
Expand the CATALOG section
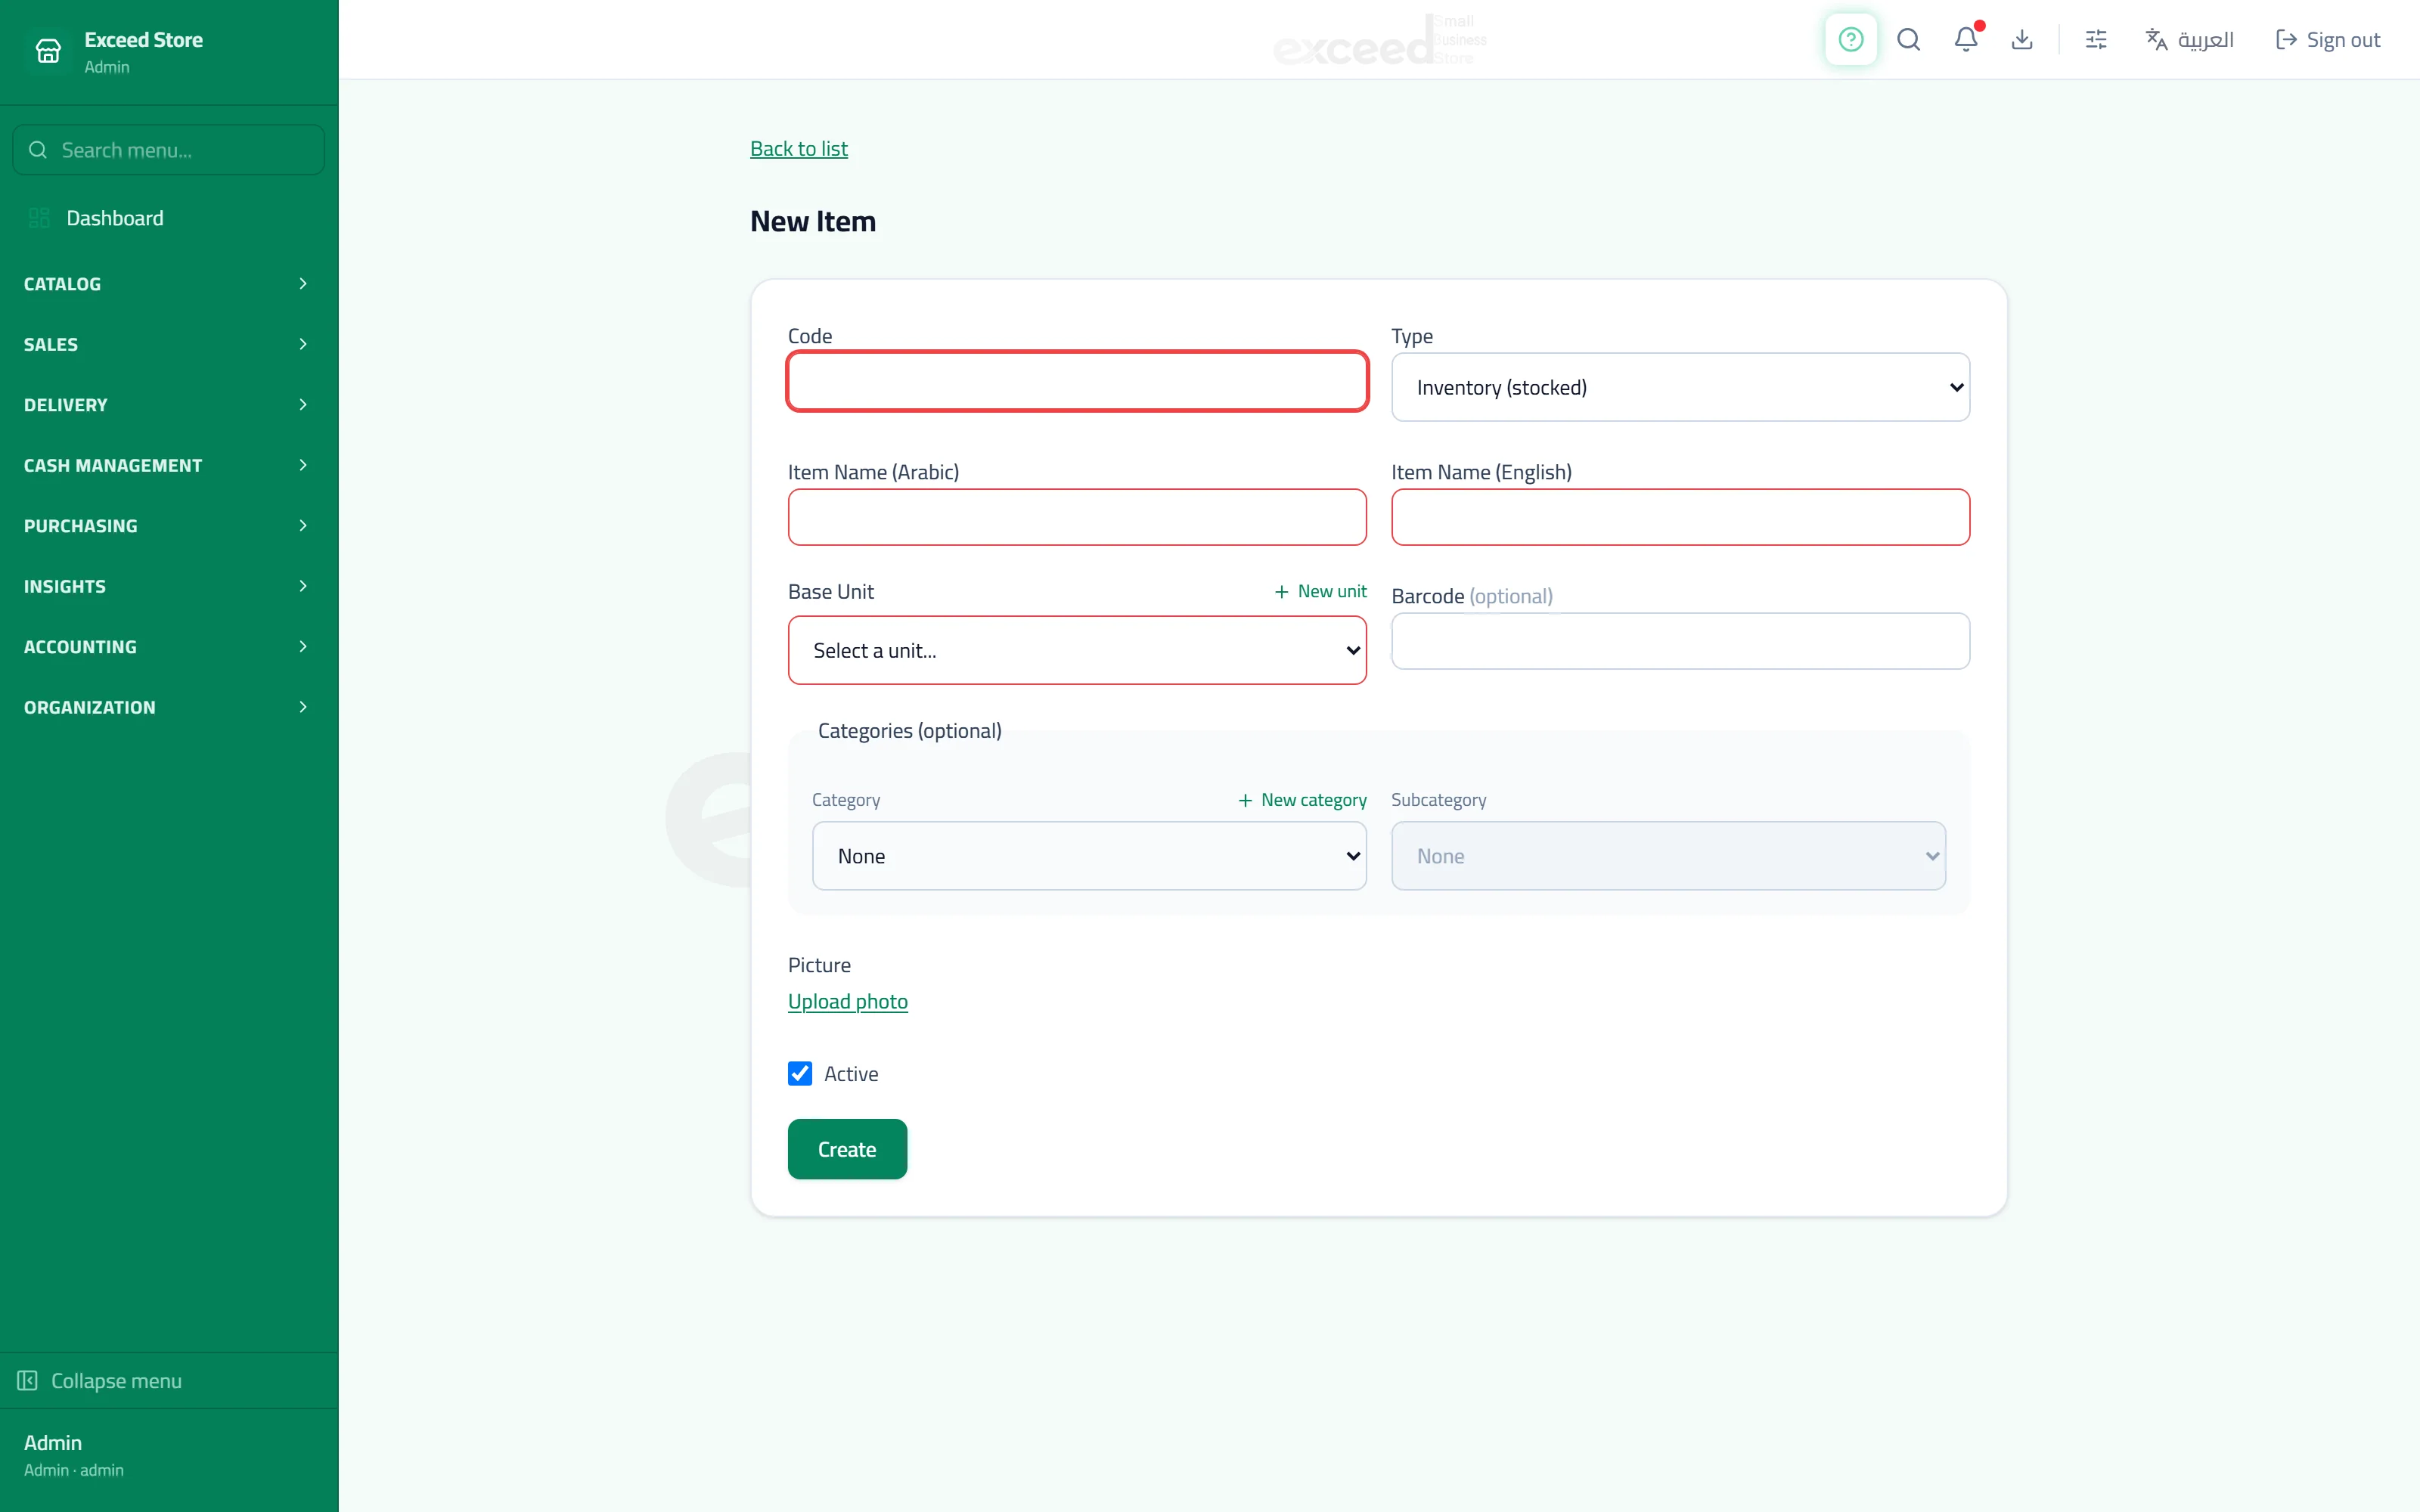[x=168, y=284]
